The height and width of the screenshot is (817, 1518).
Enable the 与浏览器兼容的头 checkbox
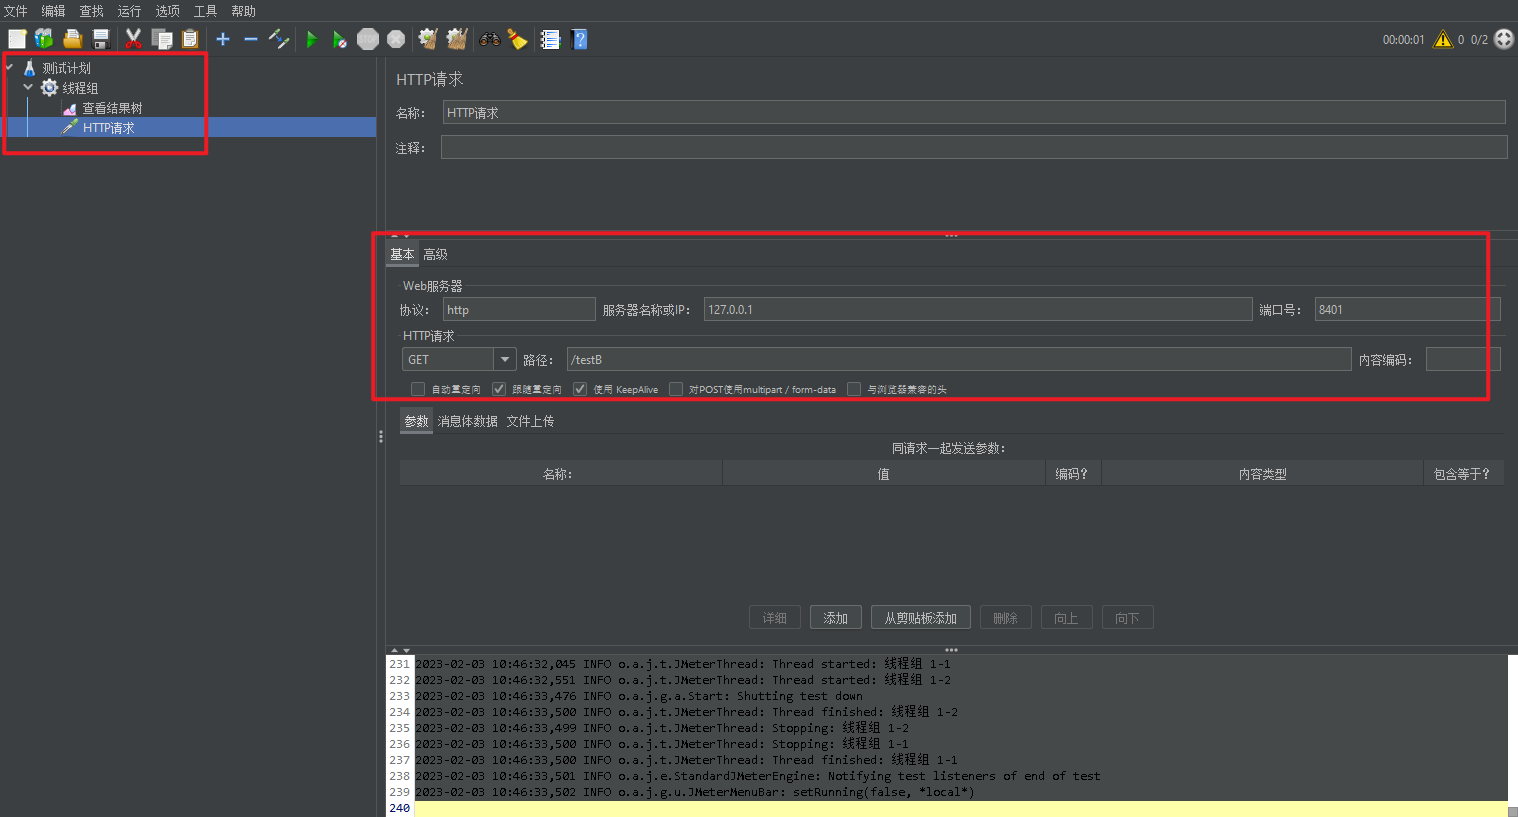[x=854, y=389]
